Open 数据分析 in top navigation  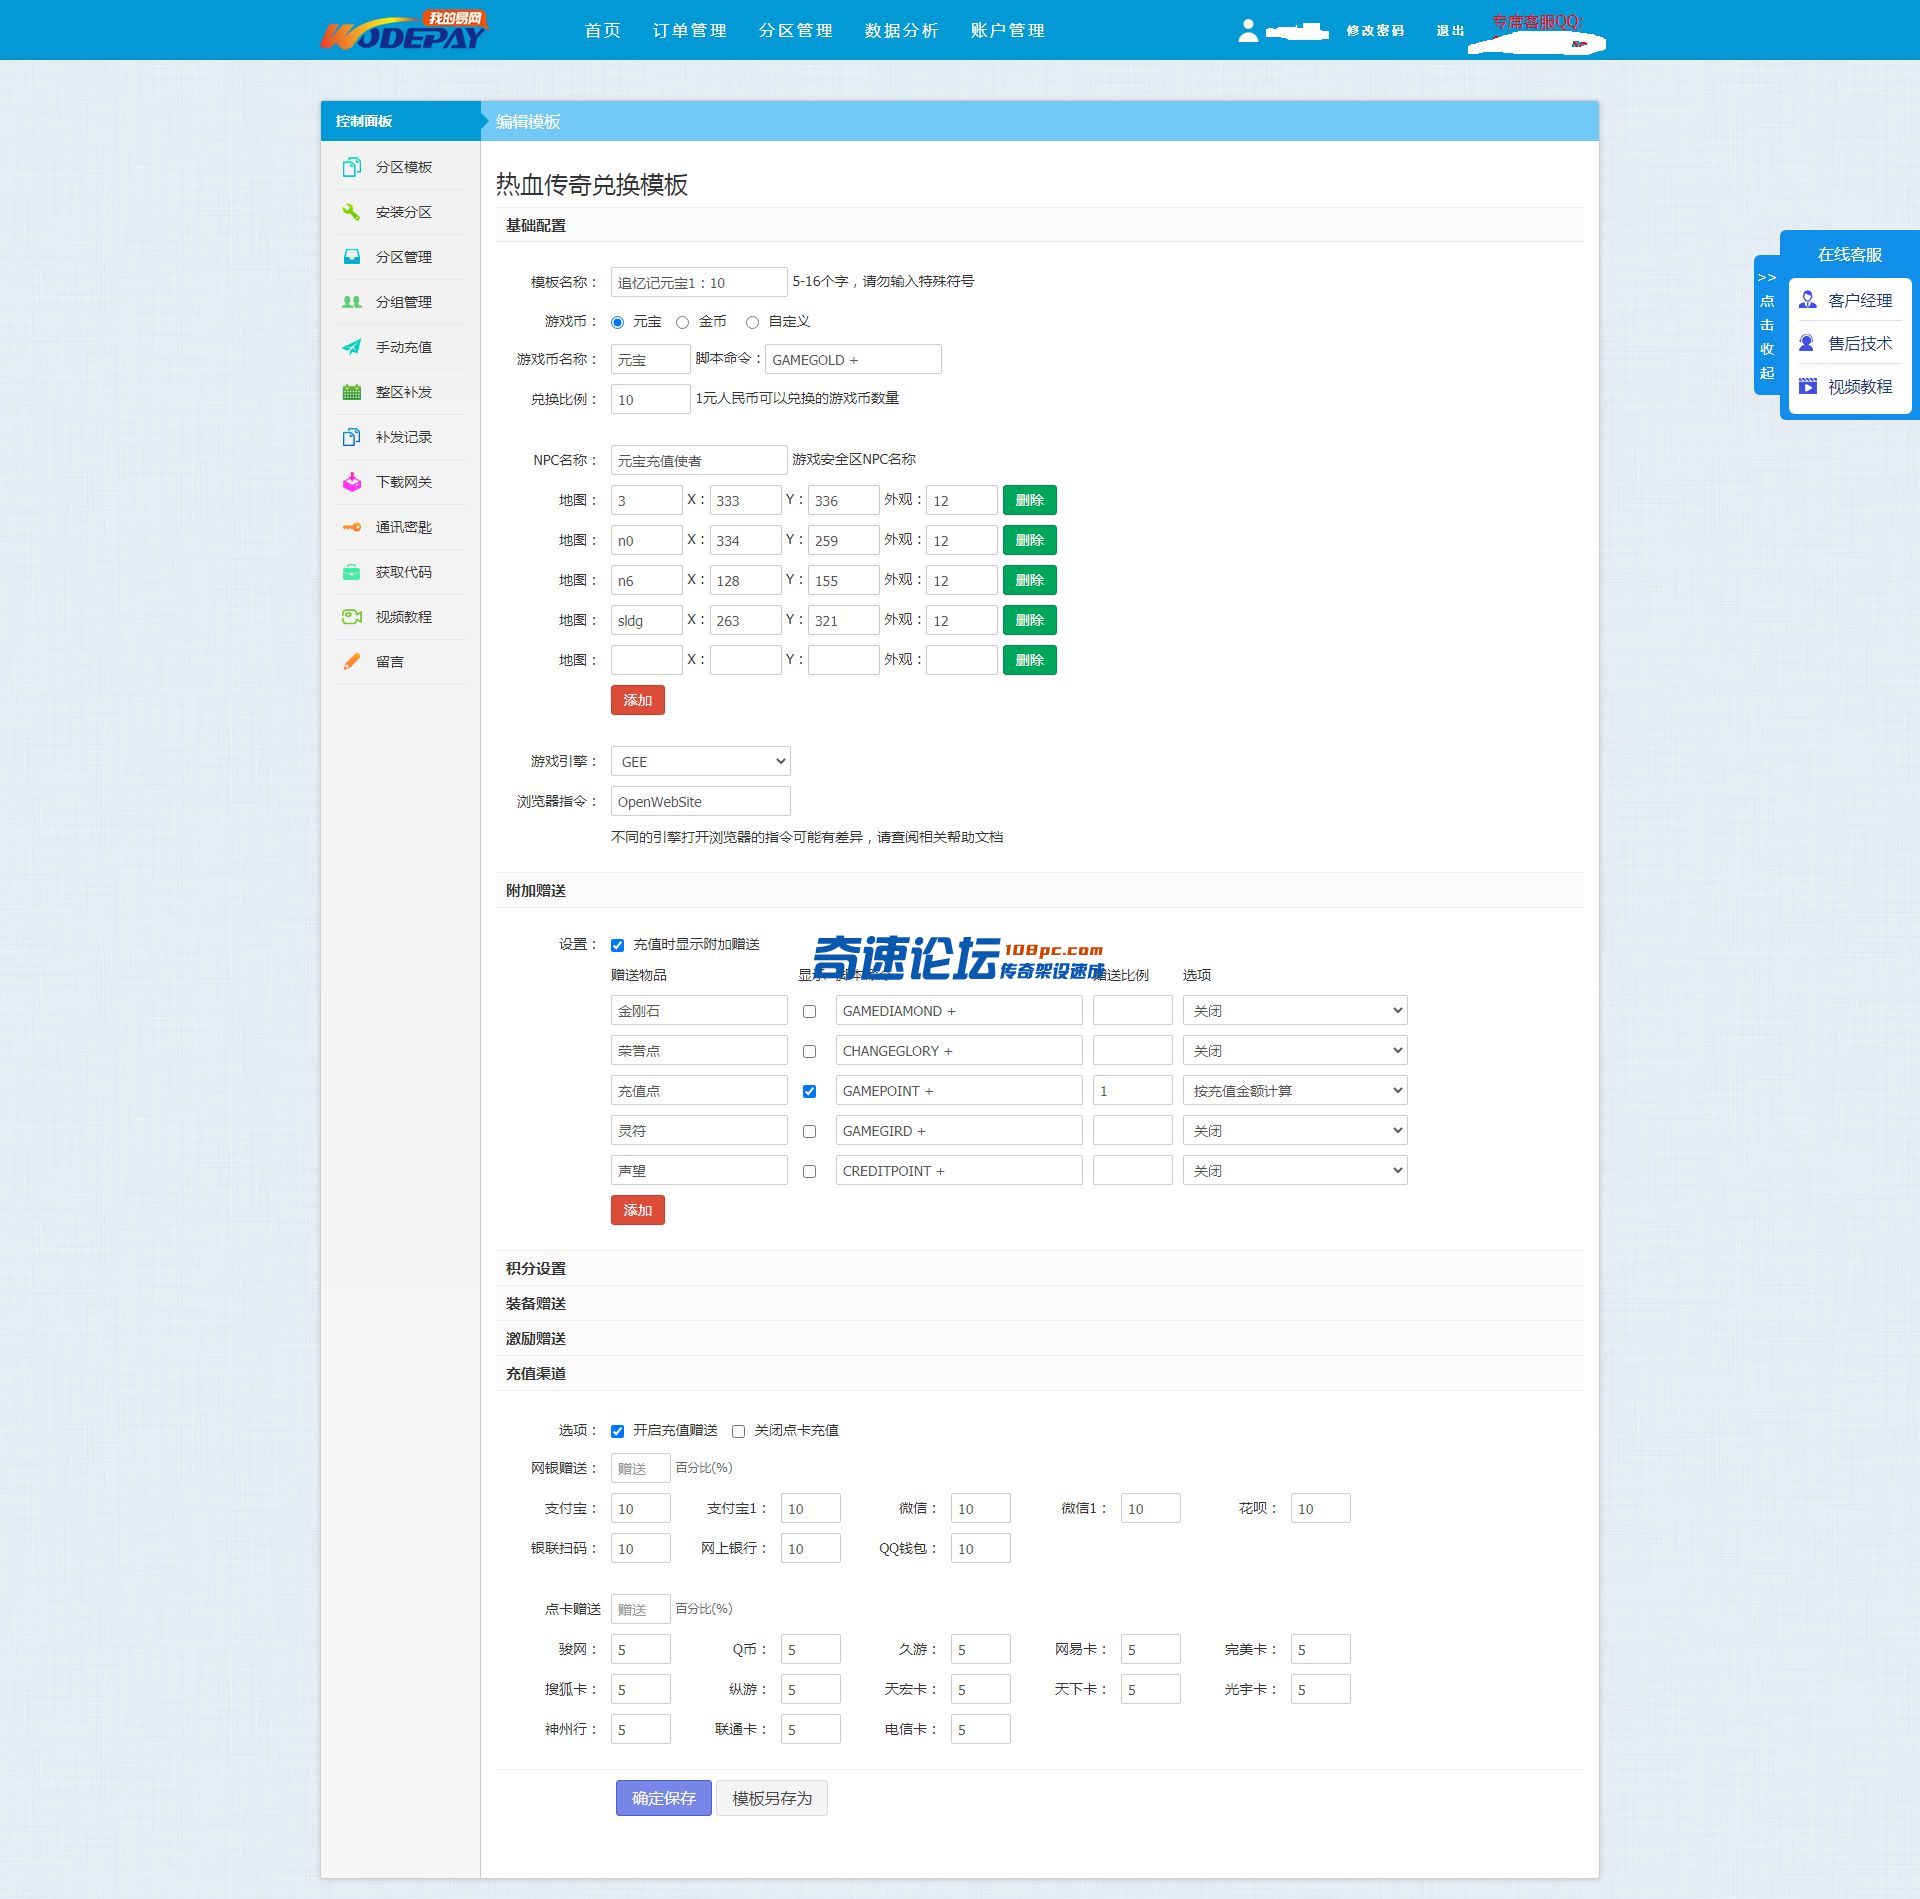[x=902, y=30]
